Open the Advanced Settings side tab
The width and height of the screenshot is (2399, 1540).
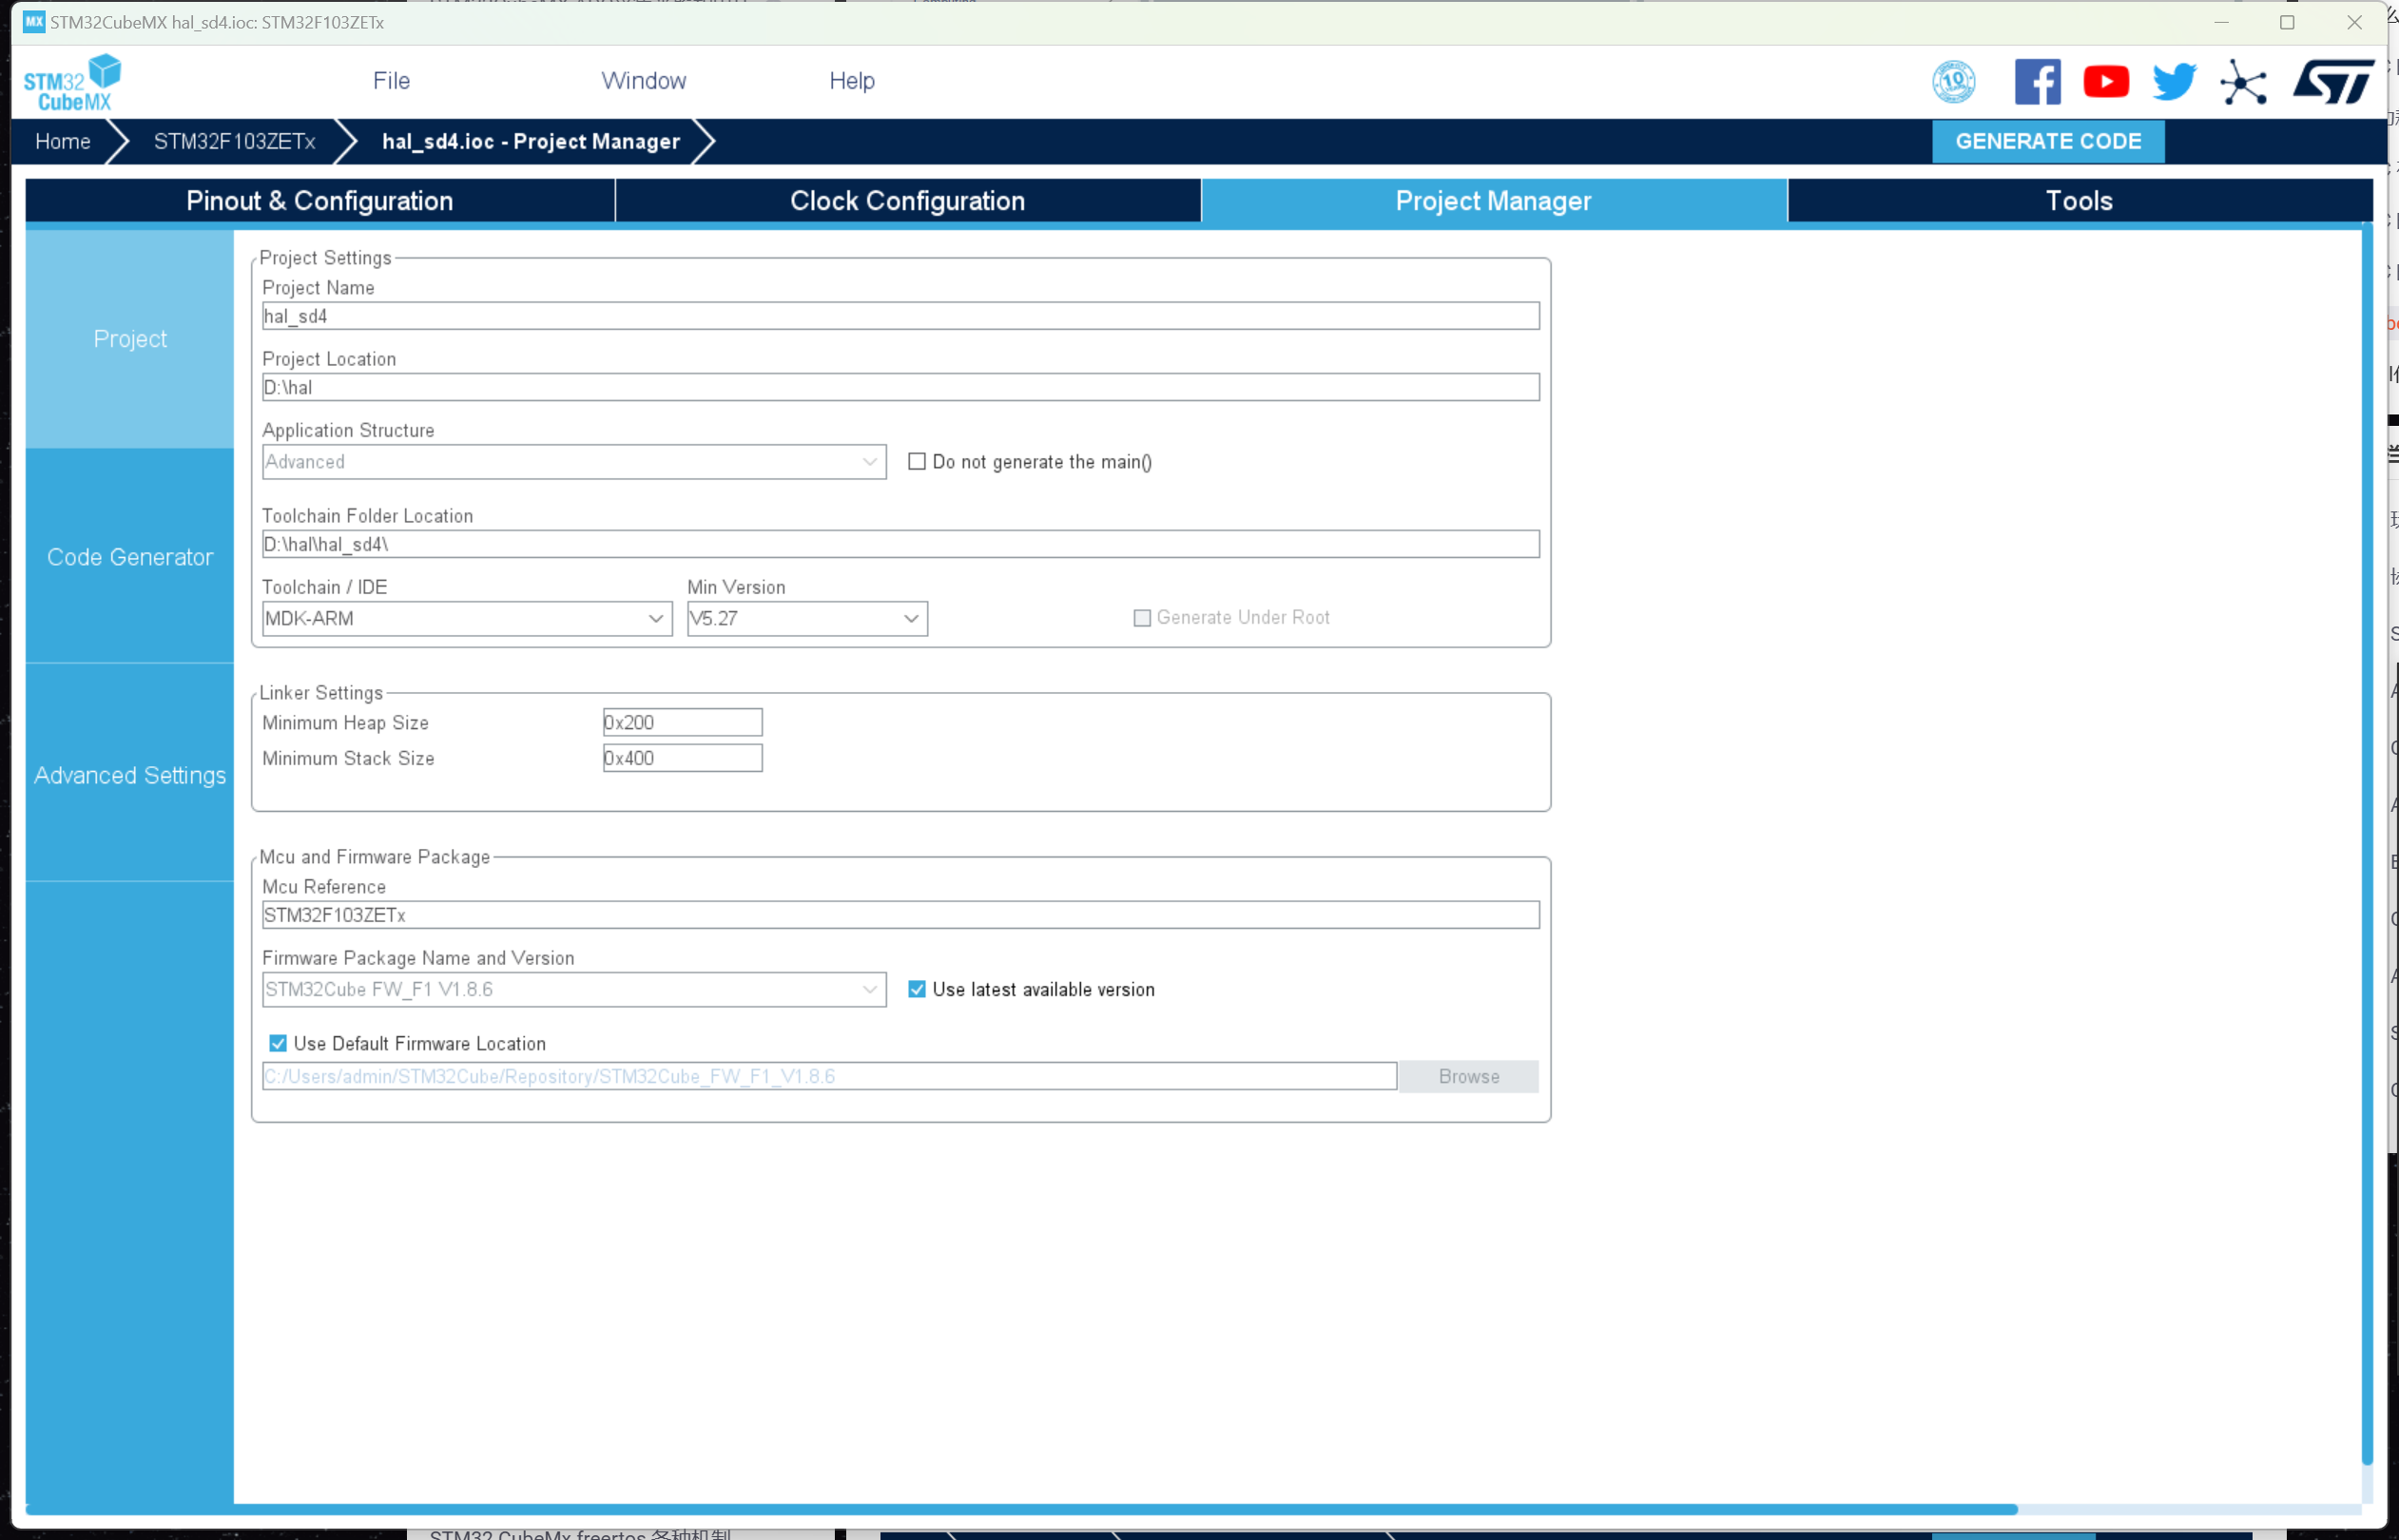(x=130, y=775)
